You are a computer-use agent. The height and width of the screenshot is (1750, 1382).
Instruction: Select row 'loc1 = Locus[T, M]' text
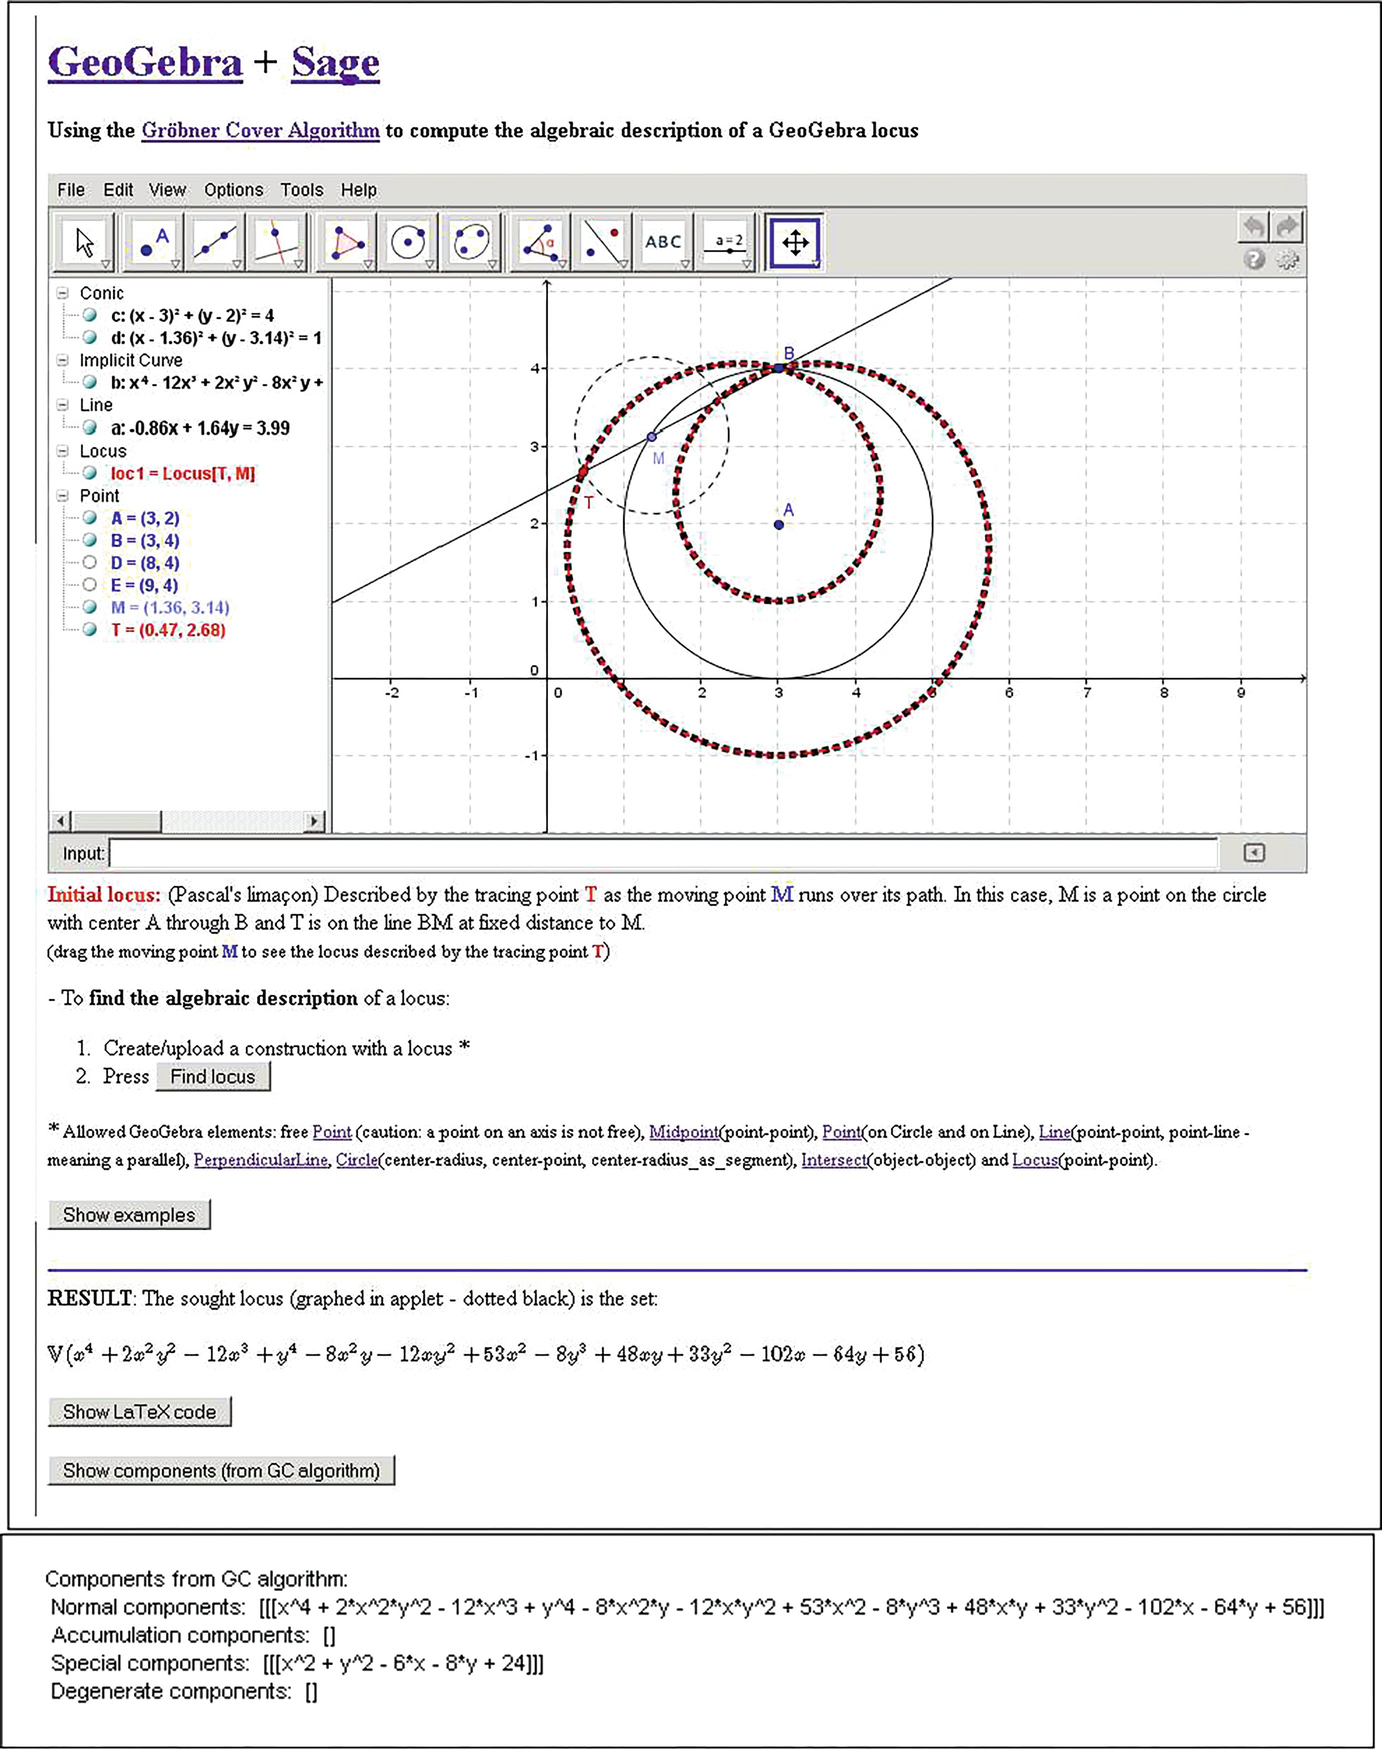coord(182,473)
